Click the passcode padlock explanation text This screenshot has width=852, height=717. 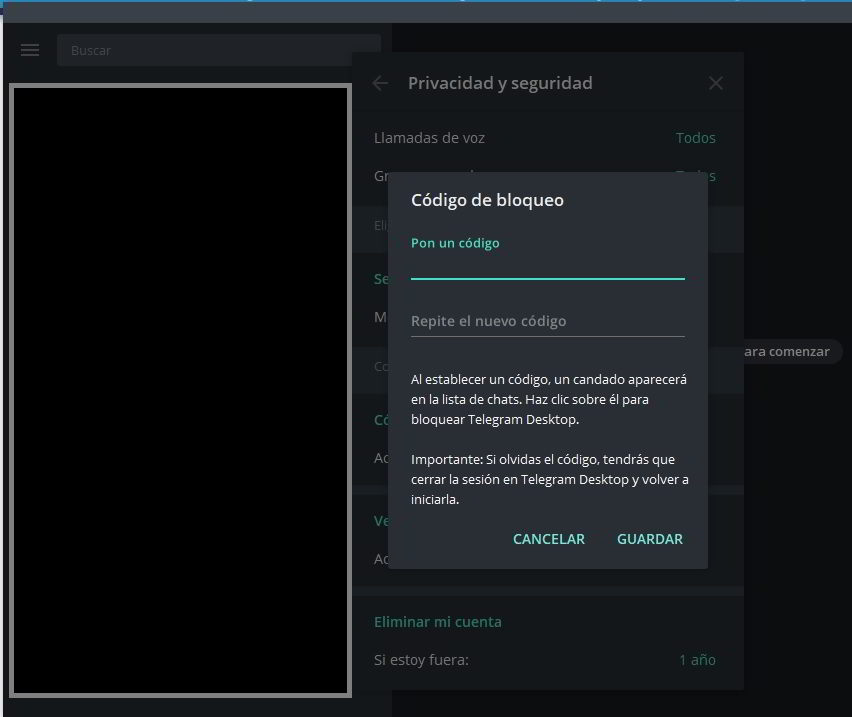point(548,400)
